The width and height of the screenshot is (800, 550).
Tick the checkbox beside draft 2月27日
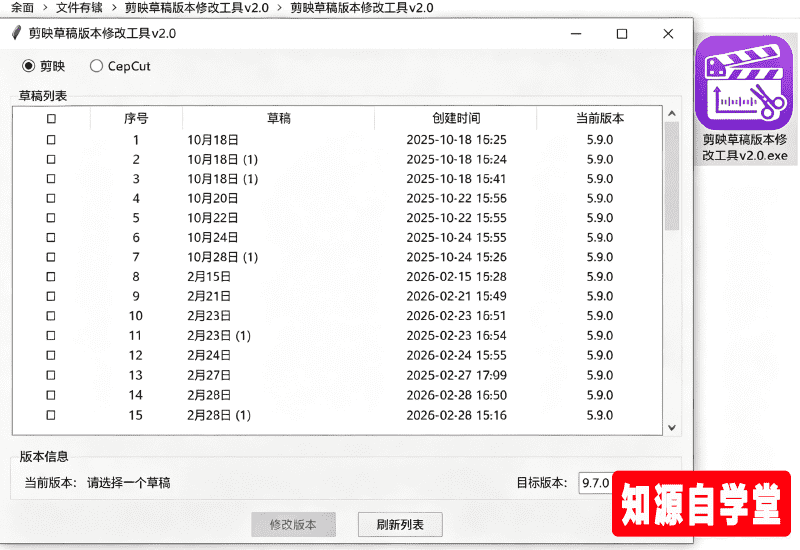(51, 375)
